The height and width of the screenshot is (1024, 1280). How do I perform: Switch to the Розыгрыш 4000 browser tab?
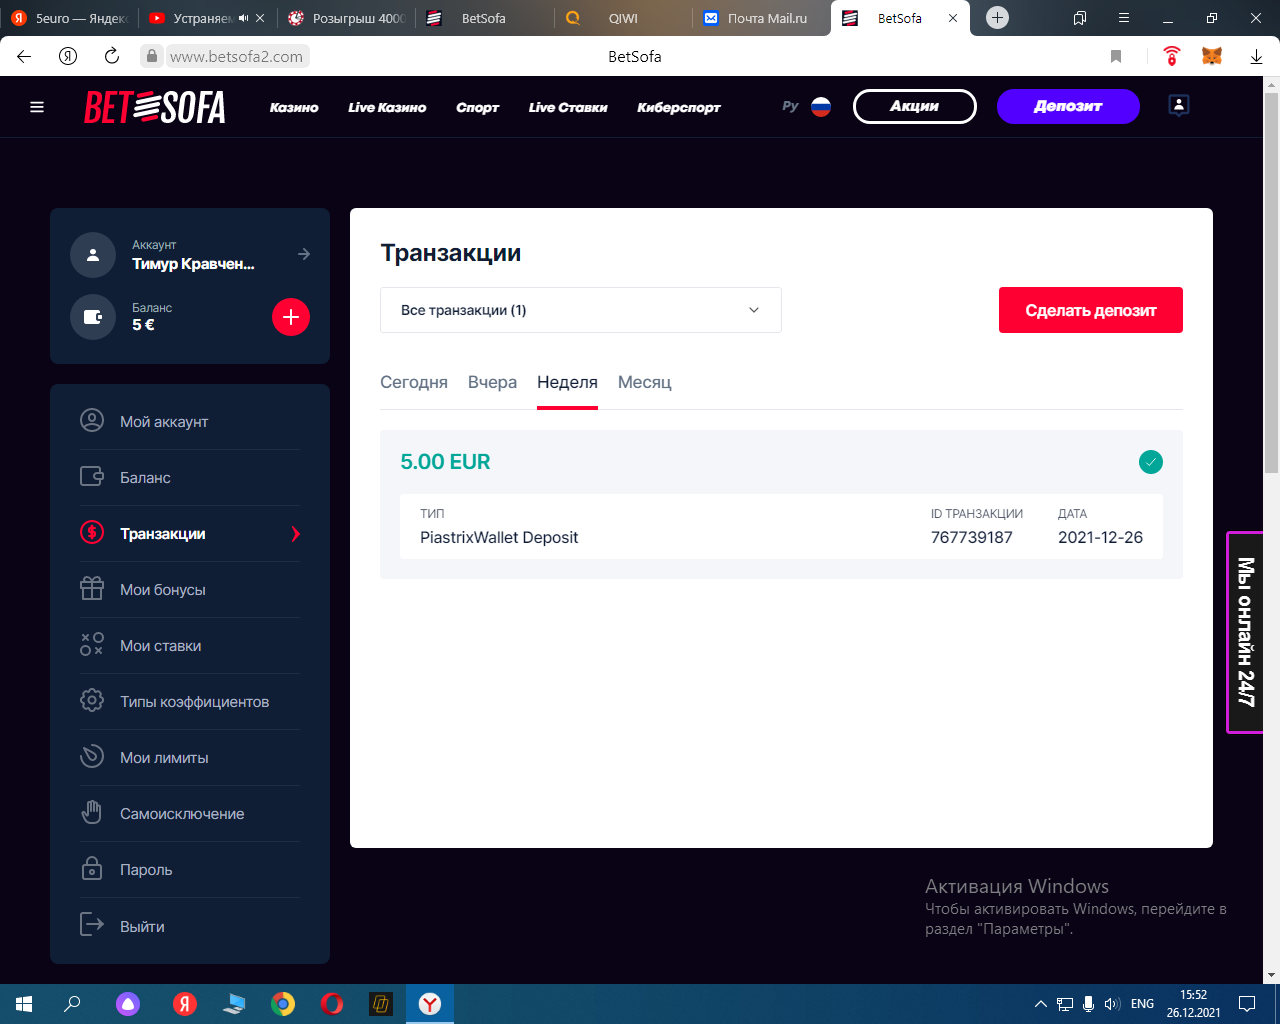(346, 18)
